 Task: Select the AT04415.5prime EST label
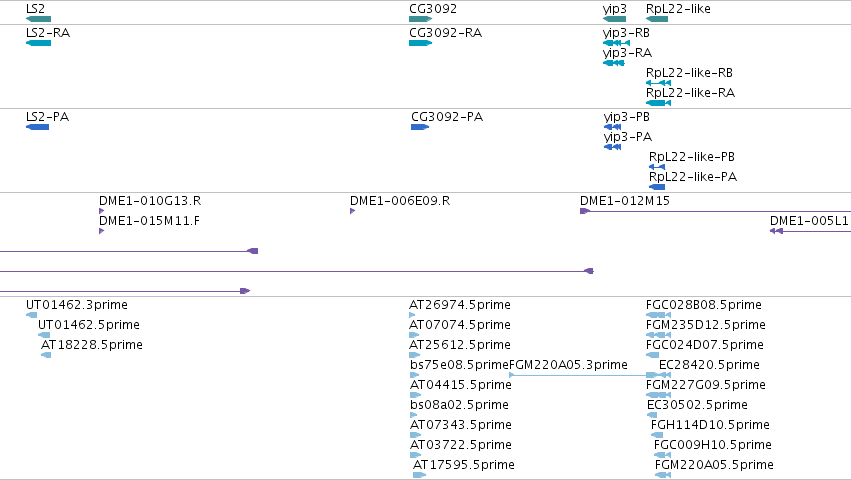point(461,385)
